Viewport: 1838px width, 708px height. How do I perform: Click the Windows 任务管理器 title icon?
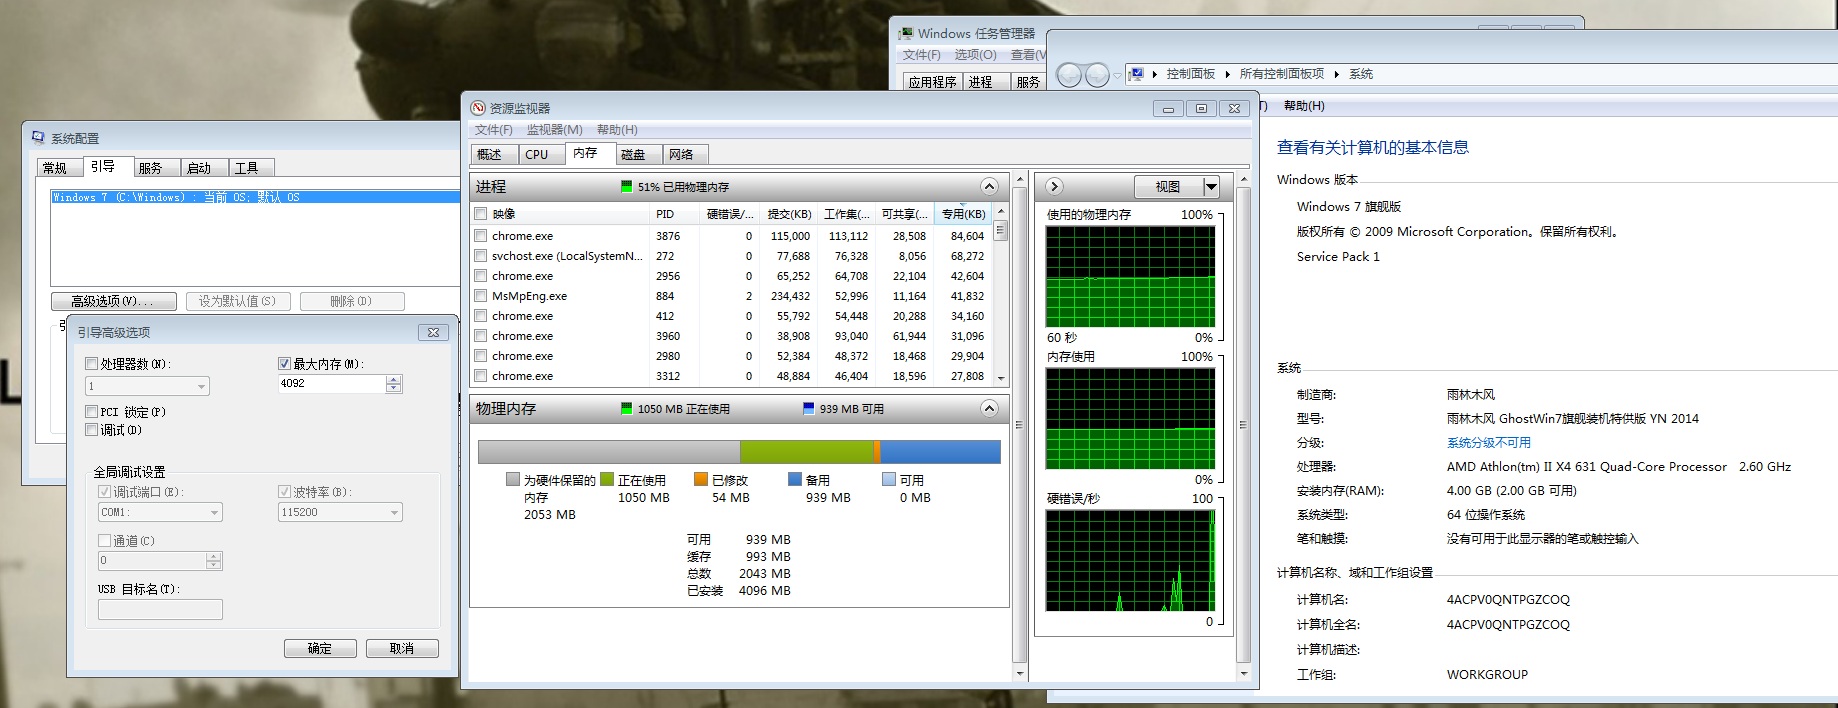point(906,33)
